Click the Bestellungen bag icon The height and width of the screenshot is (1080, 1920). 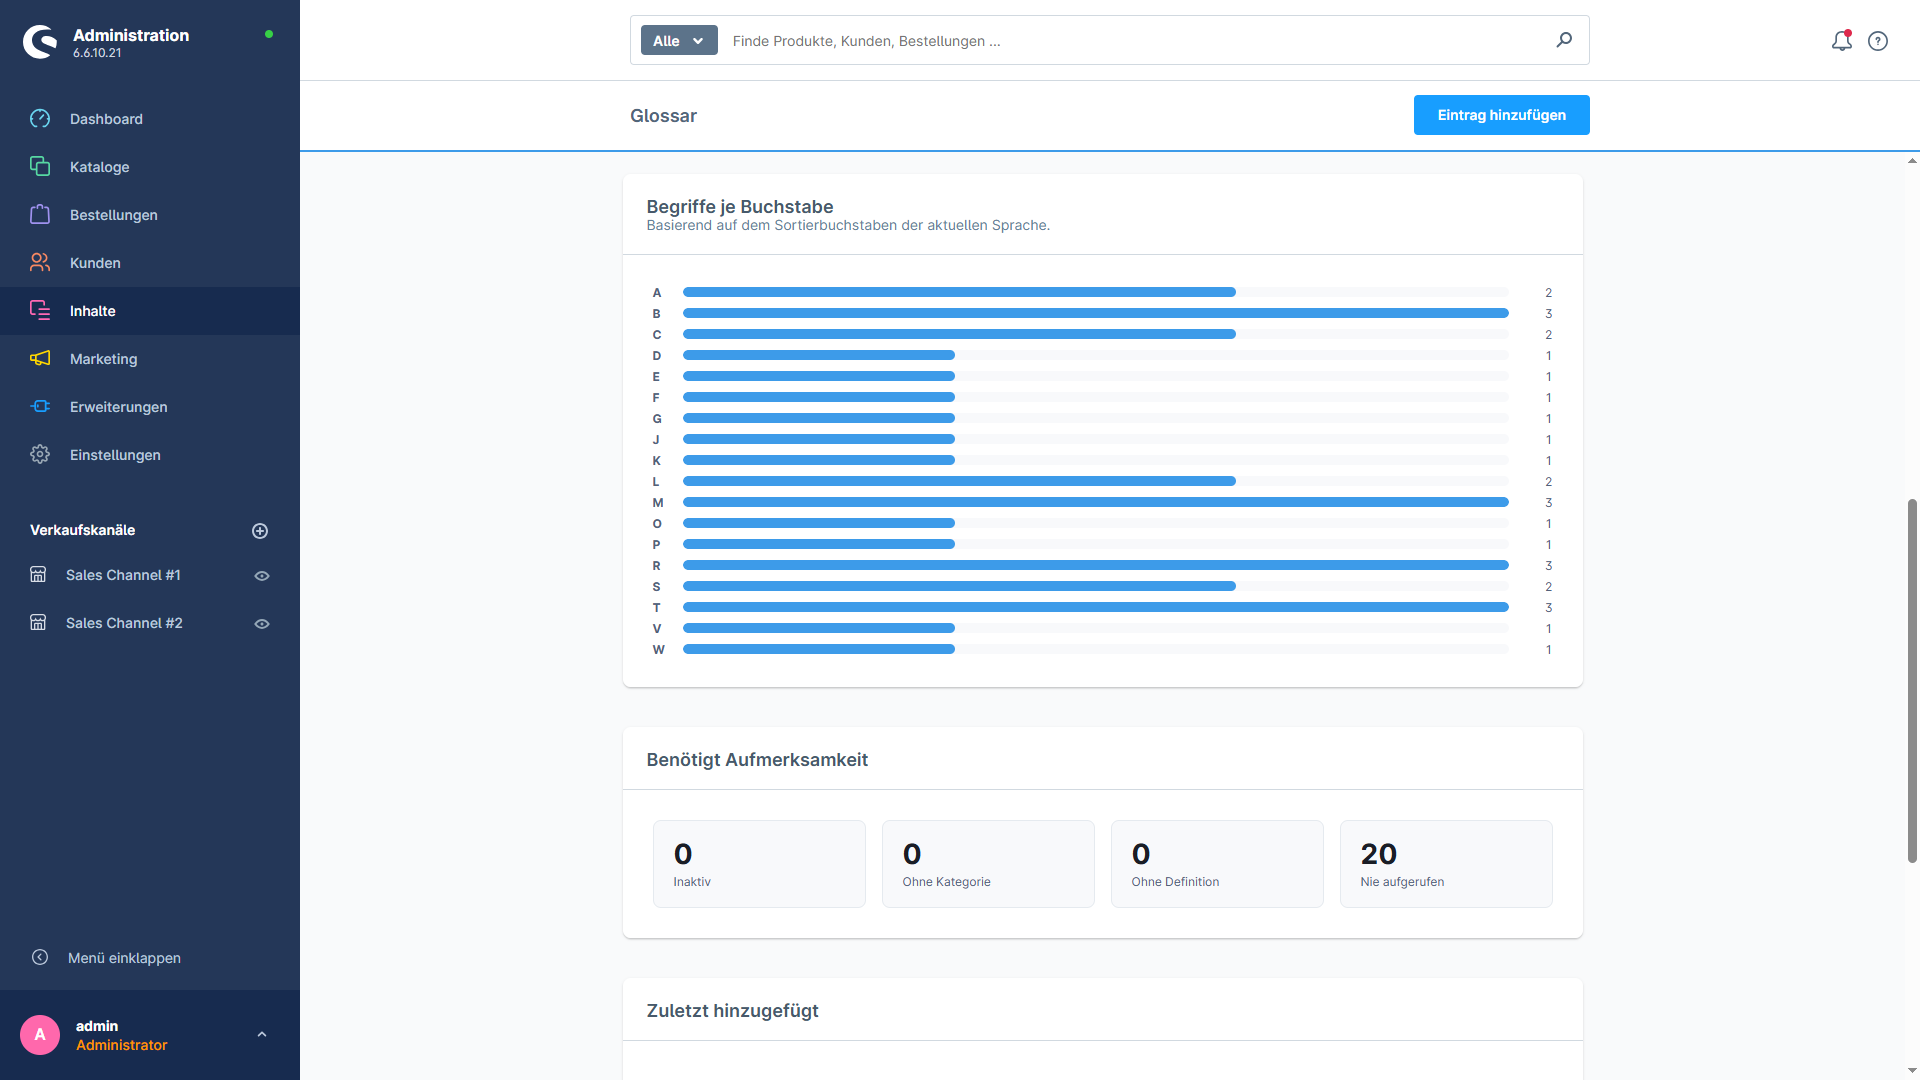pos(40,215)
